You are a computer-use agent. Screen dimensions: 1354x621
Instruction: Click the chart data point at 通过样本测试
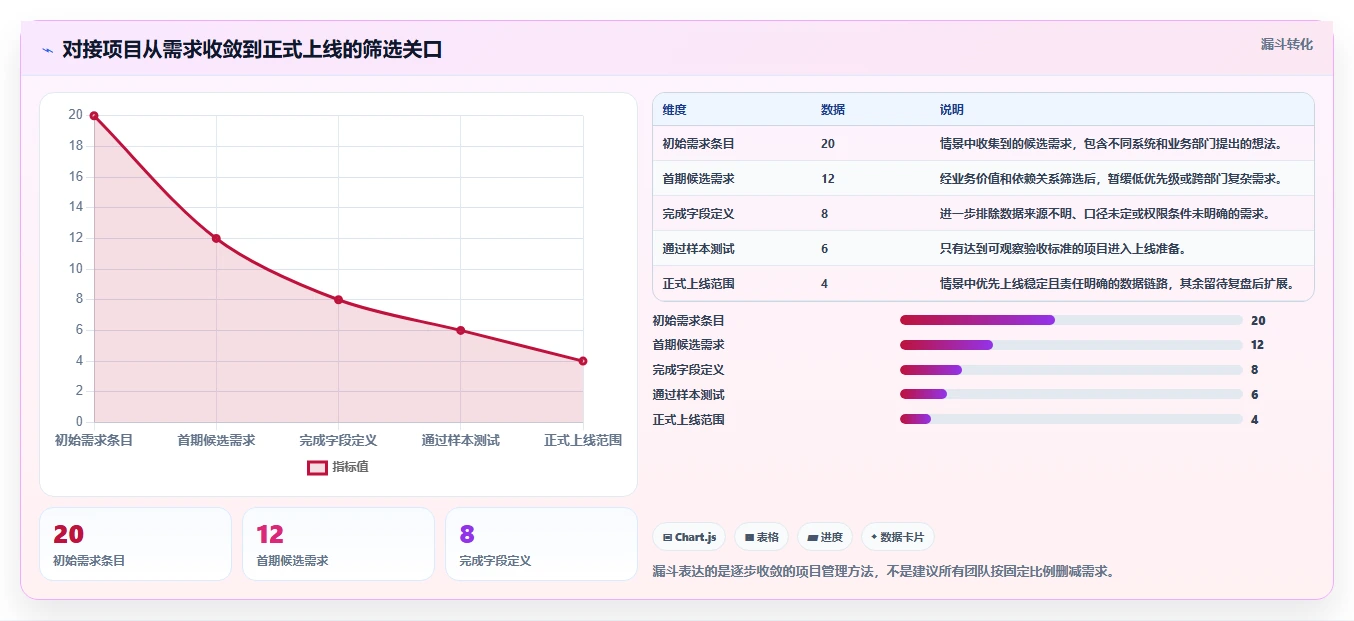[461, 330]
